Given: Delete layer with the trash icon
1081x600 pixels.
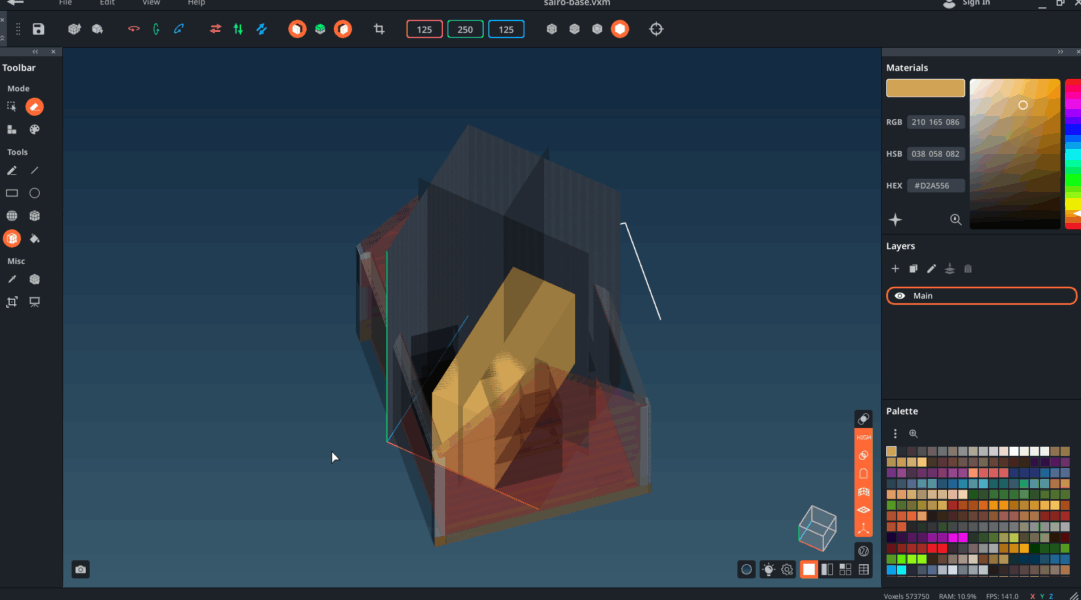Looking at the screenshot, I should 968,269.
